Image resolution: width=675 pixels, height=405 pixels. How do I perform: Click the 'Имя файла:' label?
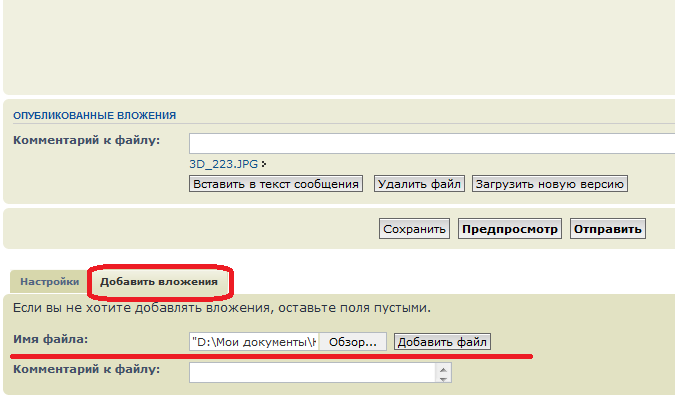(x=51, y=340)
